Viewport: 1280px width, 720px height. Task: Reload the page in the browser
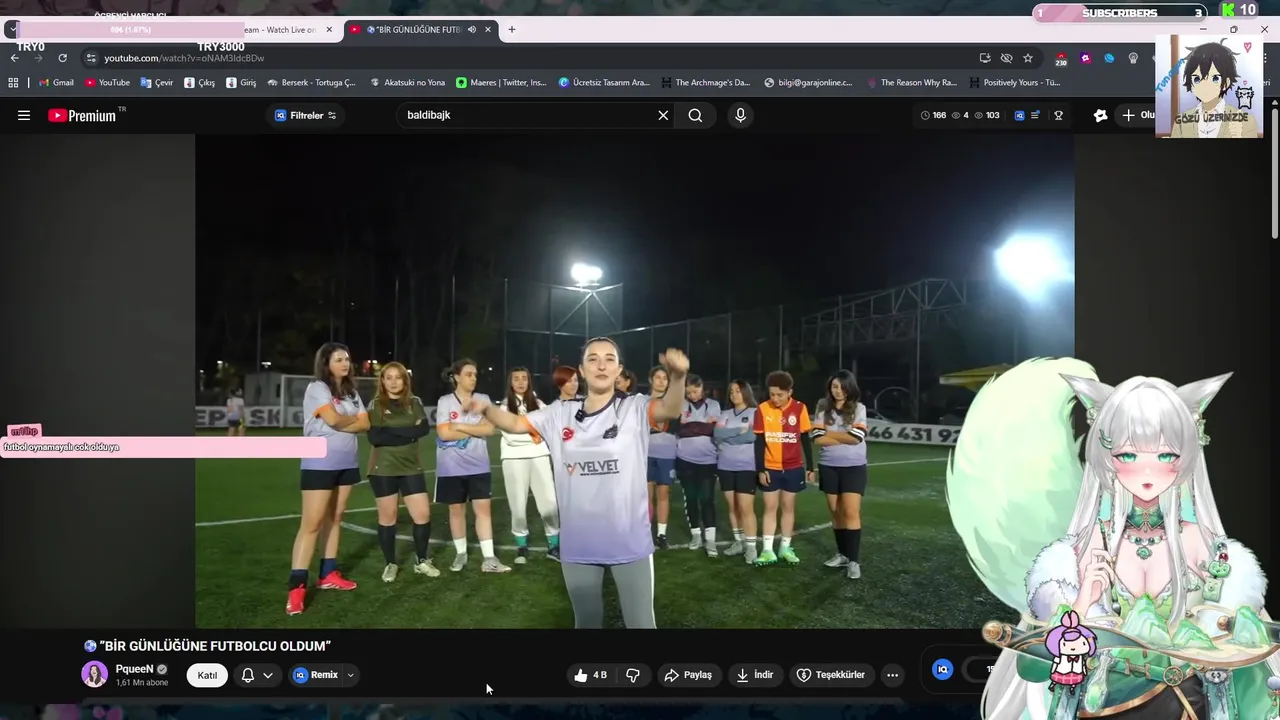tap(62, 58)
